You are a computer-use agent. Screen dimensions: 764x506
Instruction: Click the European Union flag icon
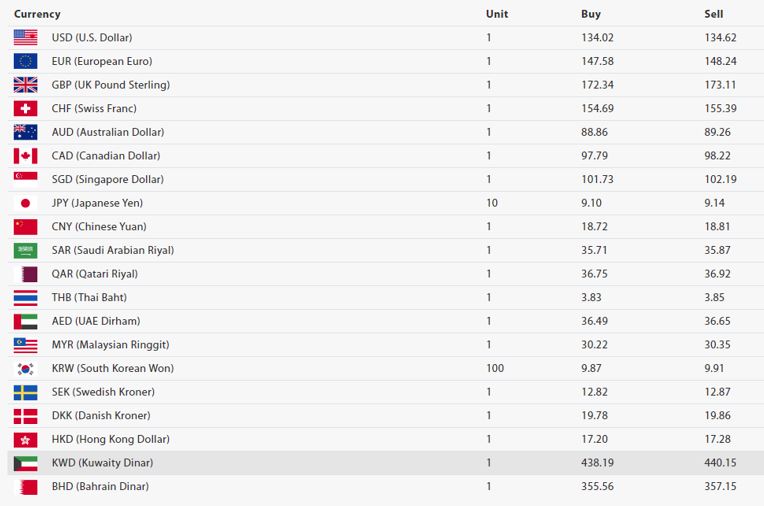click(x=25, y=61)
